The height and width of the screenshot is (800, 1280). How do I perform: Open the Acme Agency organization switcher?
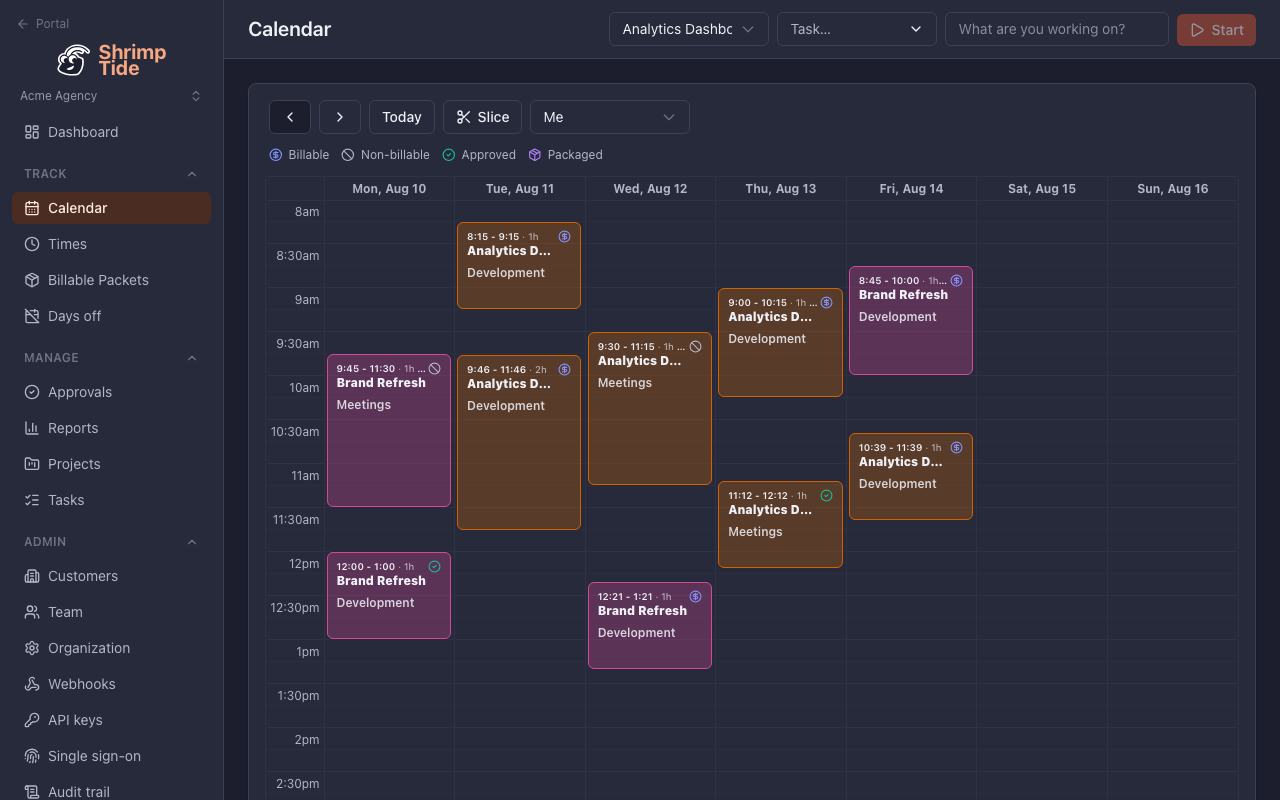(x=111, y=96)
